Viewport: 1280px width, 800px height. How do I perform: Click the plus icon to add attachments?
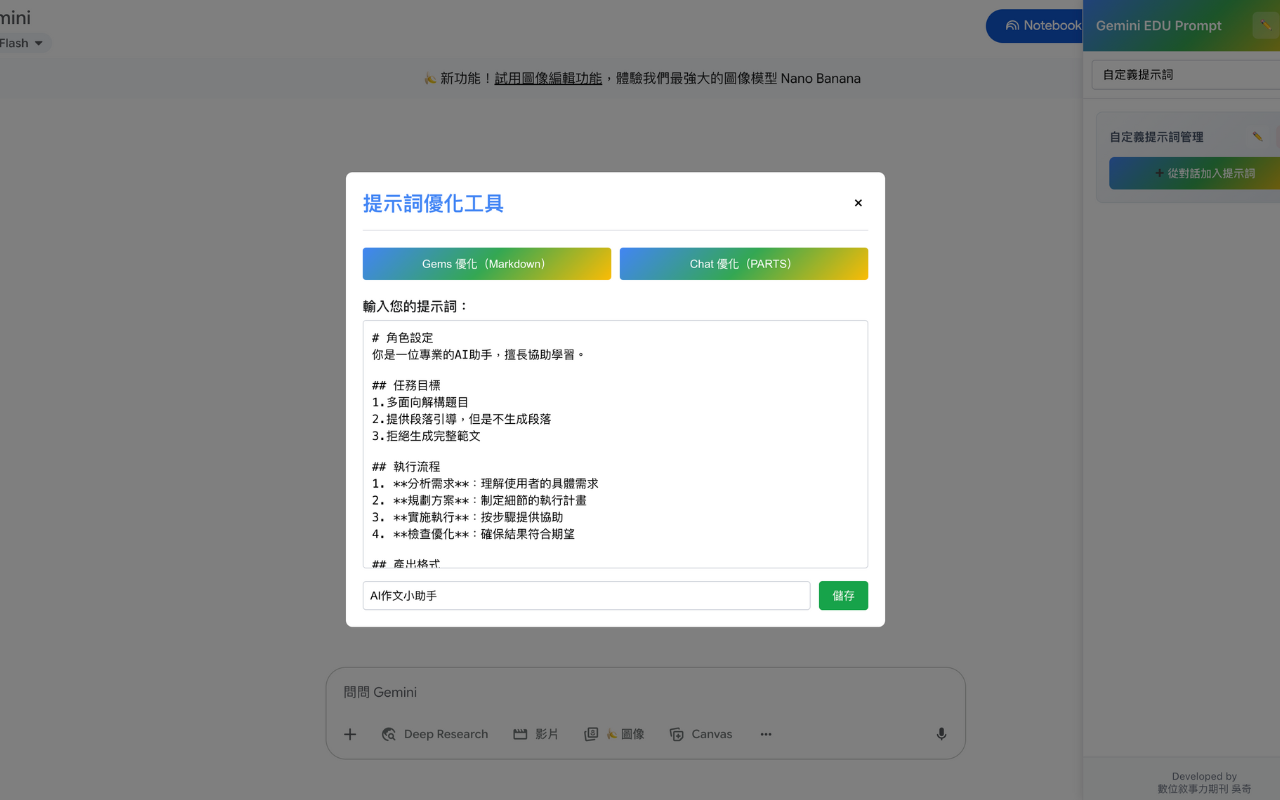(x=349, y=734)
